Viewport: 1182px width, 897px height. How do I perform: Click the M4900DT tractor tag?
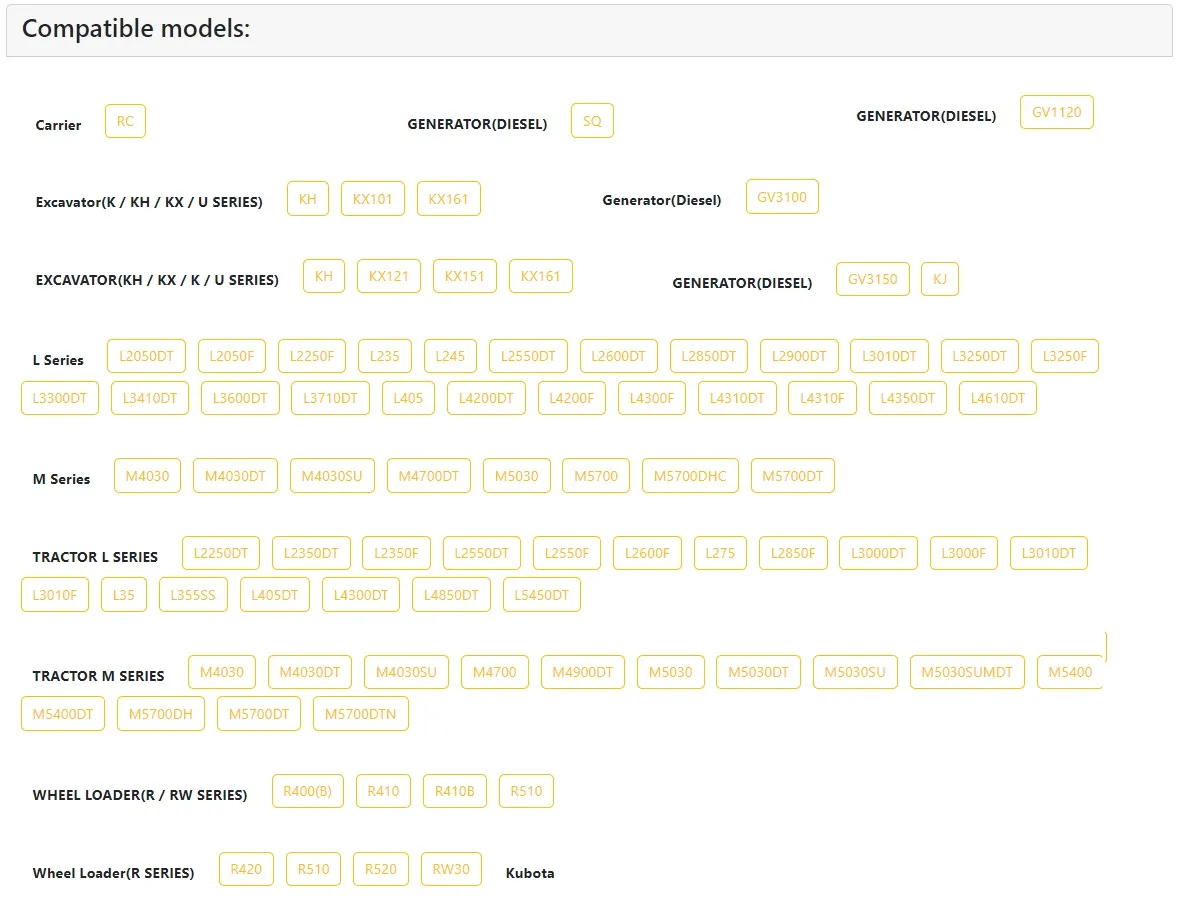click(583, 672)
